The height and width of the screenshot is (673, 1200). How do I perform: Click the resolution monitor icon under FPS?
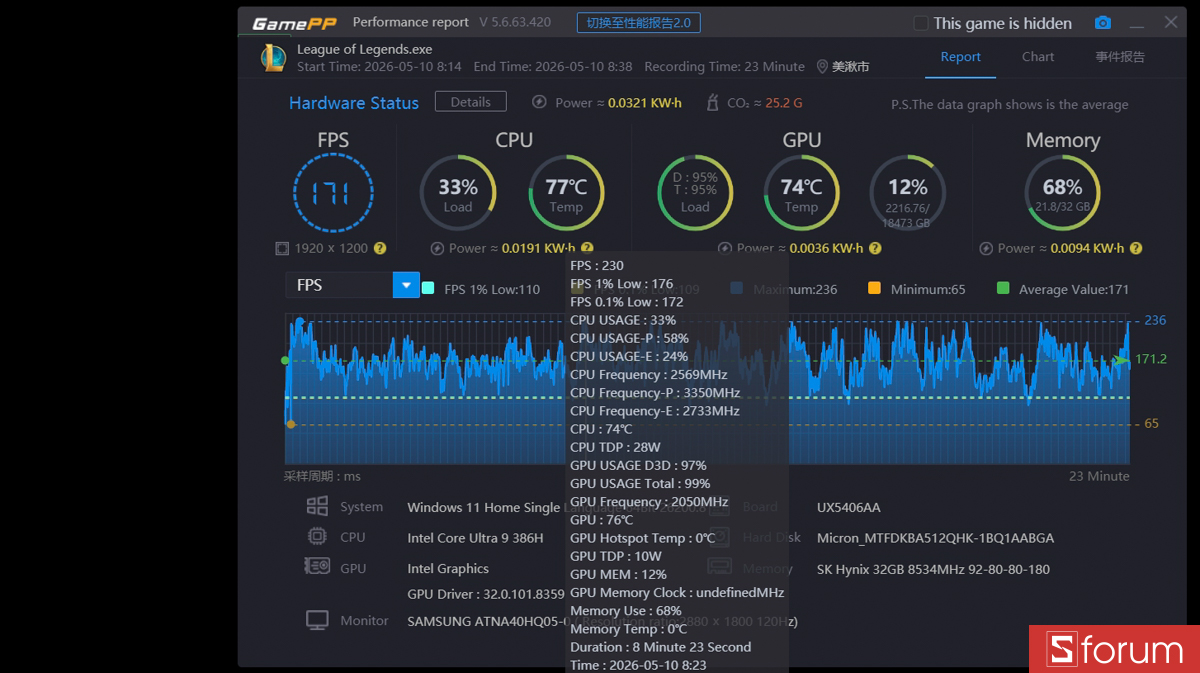282,248
